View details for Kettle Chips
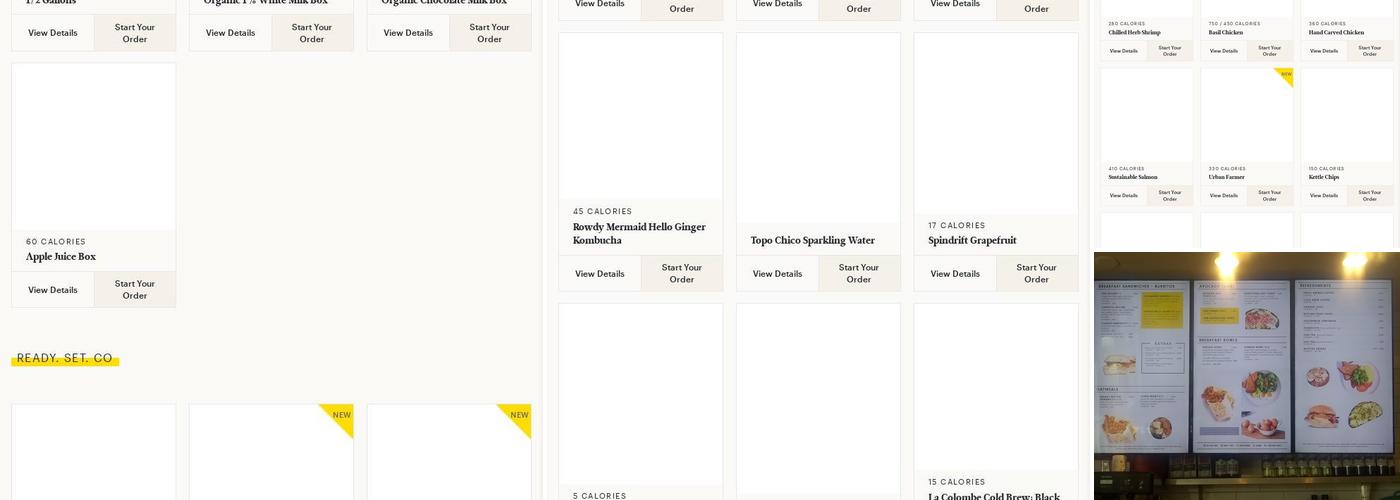This screenshot has width=1400, height=500. [1324, 196]
